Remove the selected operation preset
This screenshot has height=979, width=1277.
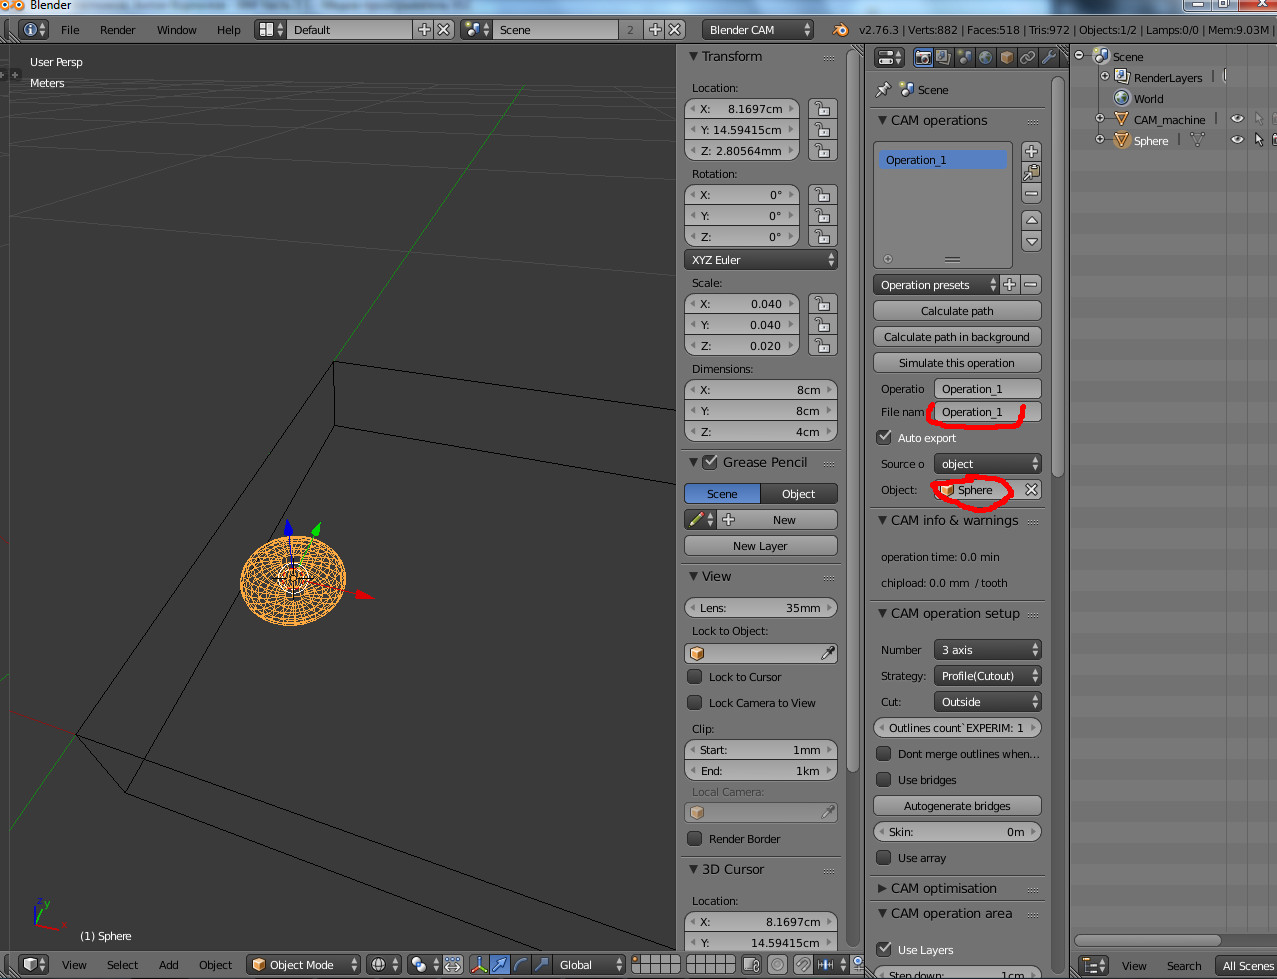pos(1031,285)
